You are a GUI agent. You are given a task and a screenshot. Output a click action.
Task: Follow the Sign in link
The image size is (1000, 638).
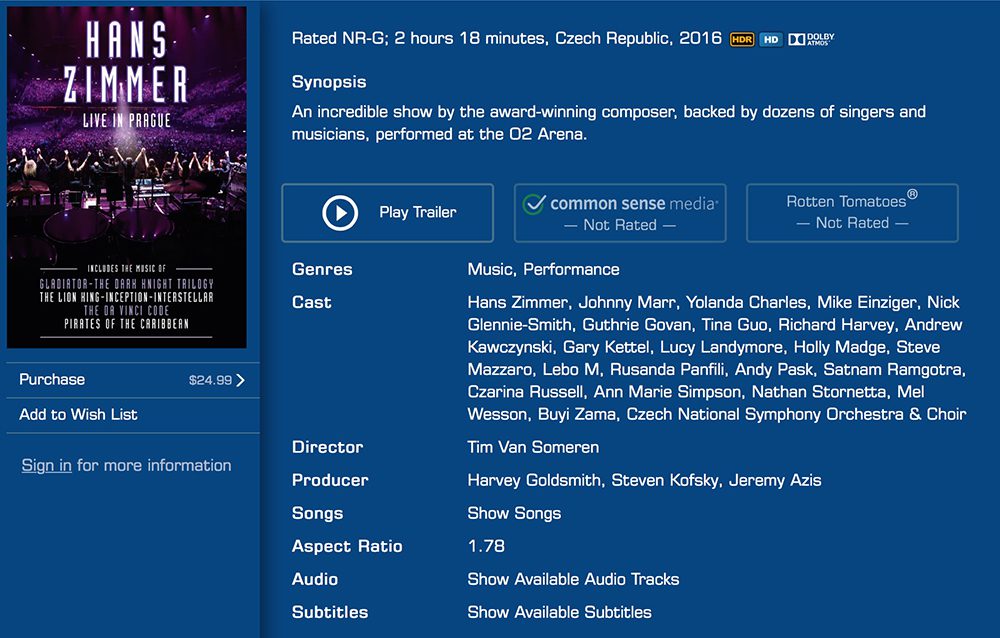47,465
